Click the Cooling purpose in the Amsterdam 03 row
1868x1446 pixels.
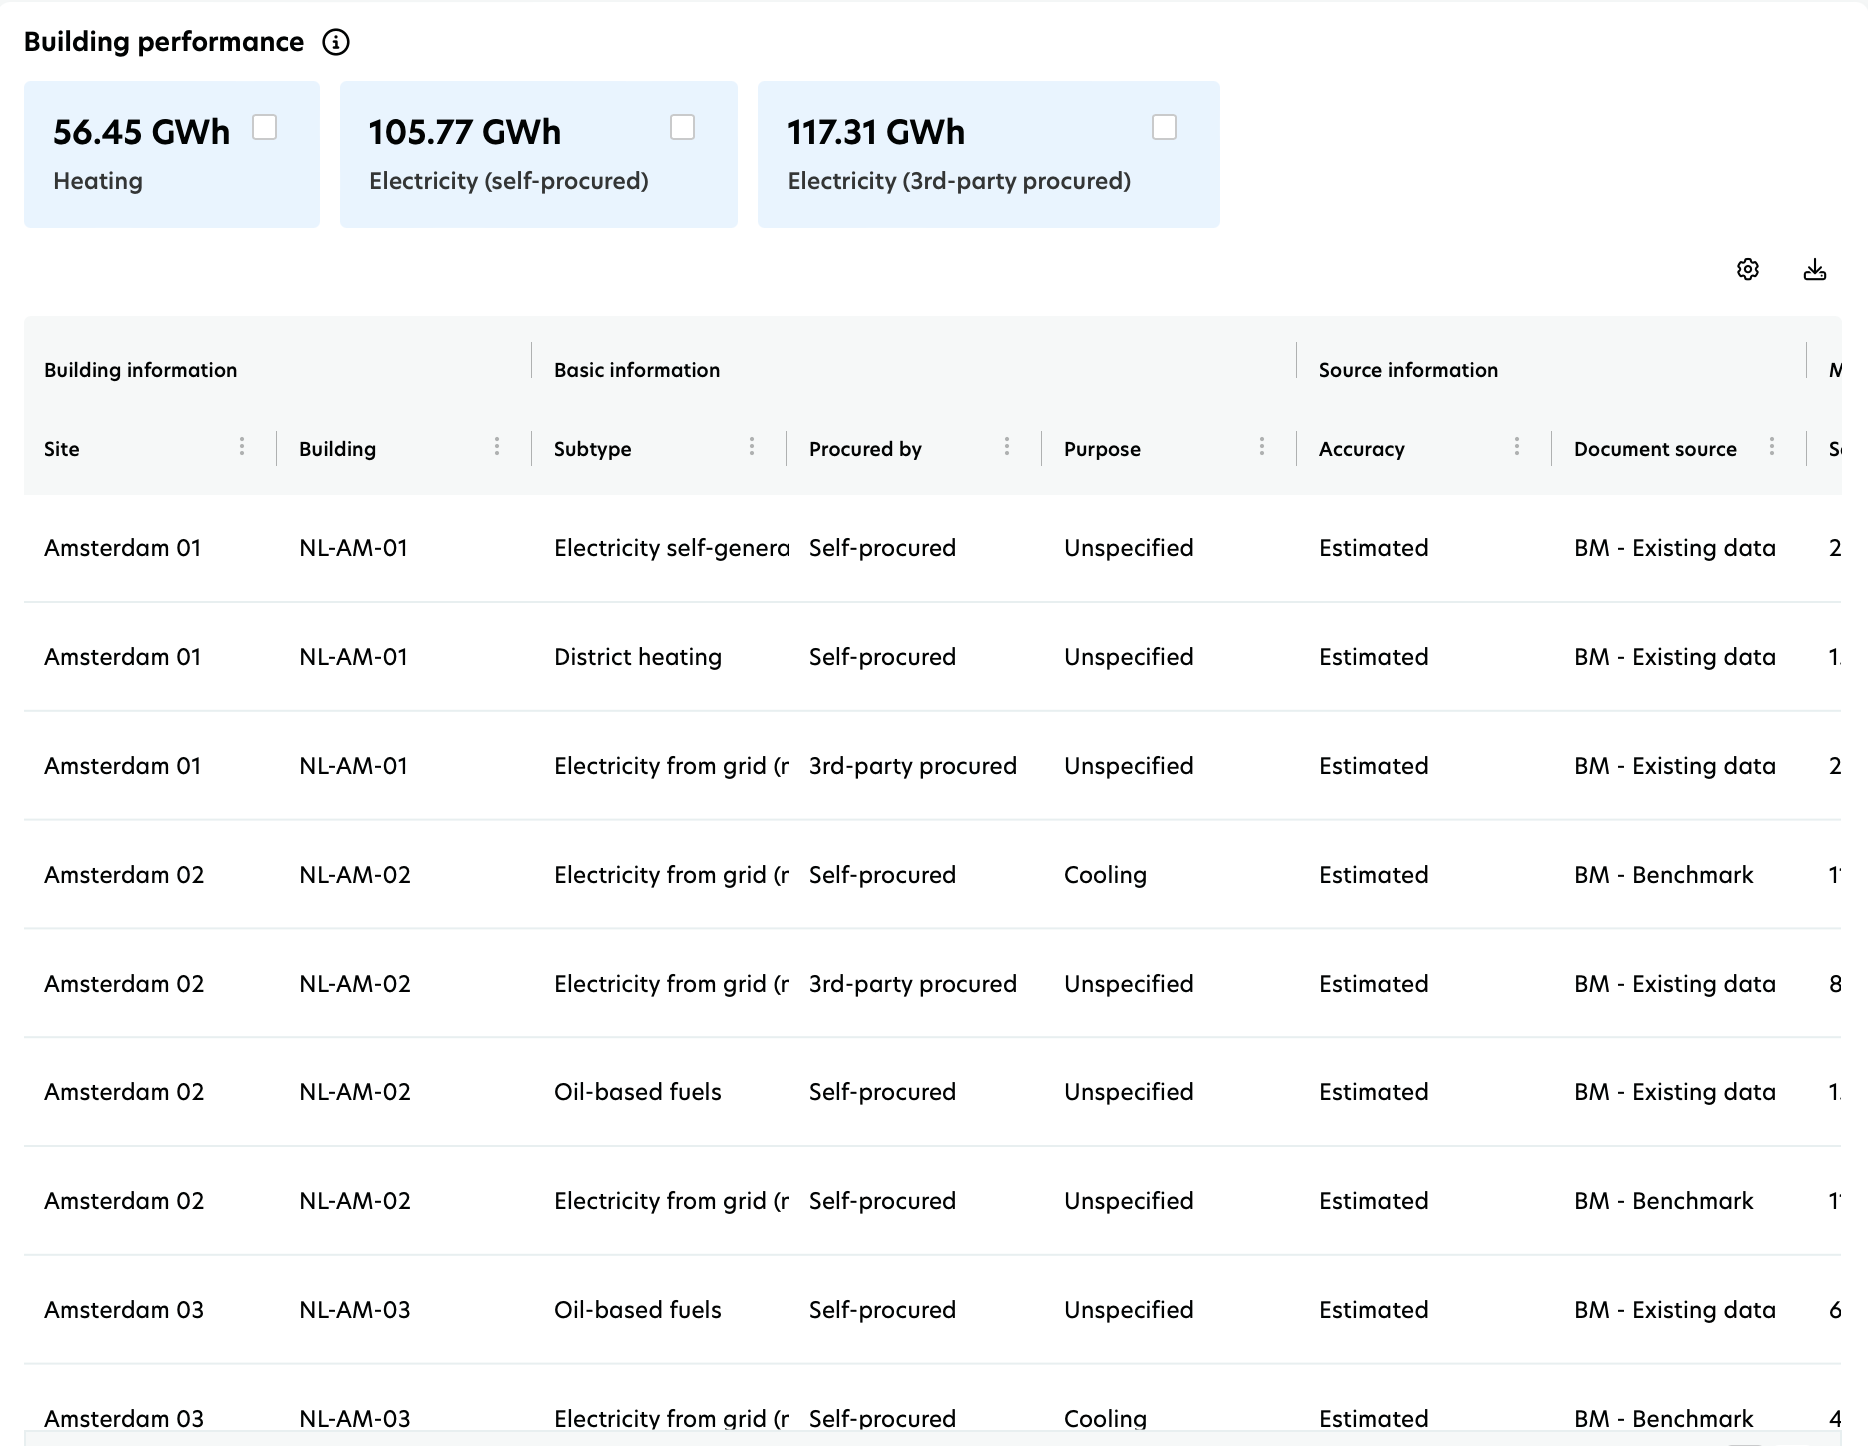click(x=1105, y=1419)
